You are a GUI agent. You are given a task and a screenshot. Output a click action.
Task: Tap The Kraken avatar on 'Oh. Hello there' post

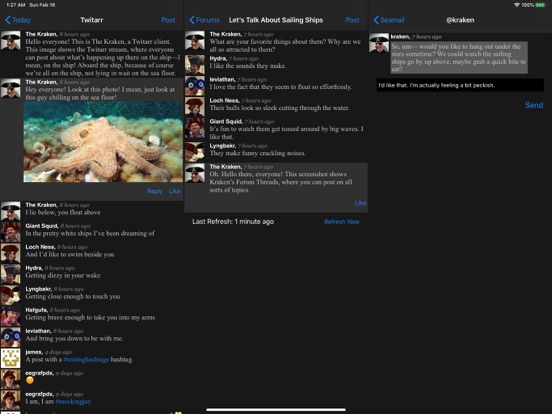coord(195,173)
